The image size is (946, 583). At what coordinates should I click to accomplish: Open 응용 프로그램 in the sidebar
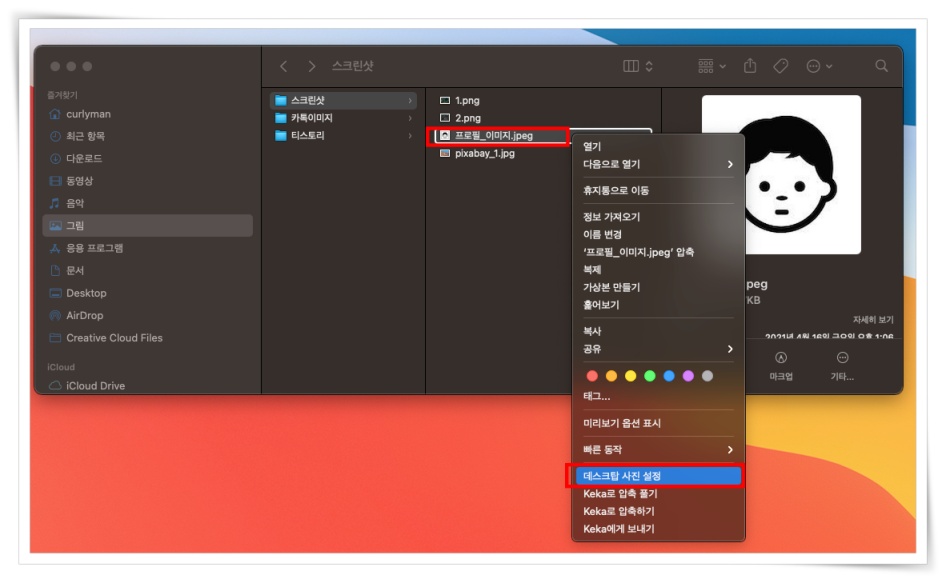point(148,248)
